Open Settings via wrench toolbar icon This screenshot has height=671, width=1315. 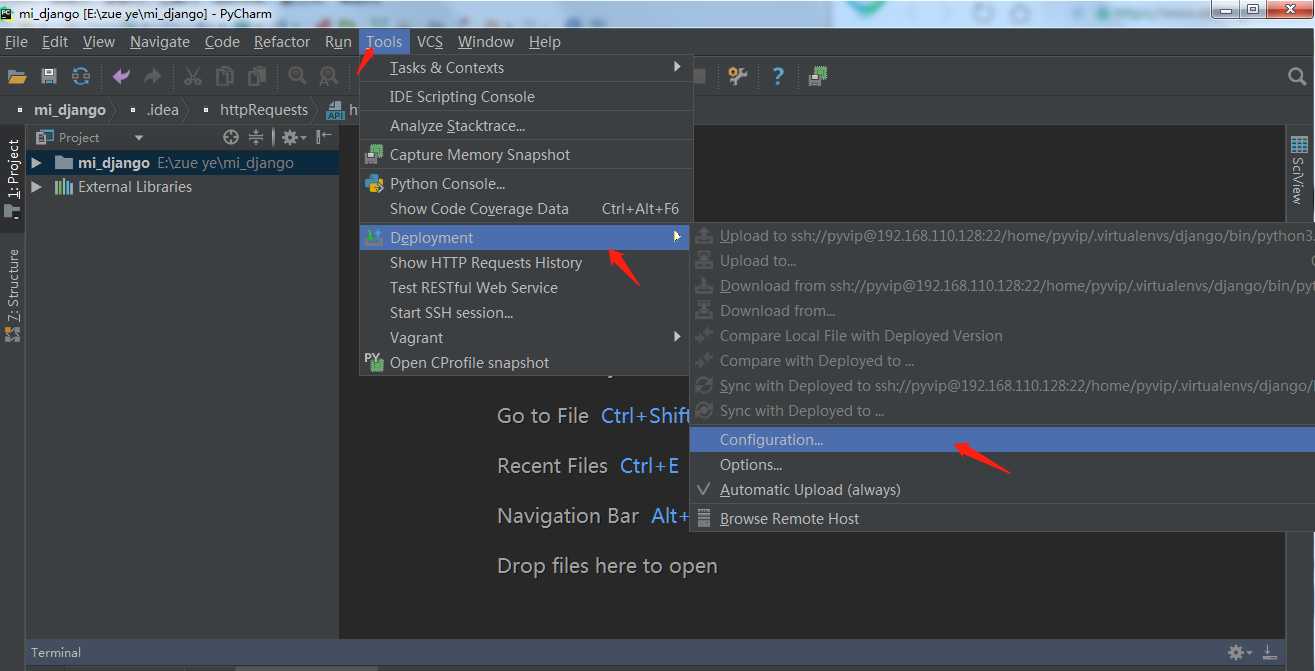coord(738,76)
